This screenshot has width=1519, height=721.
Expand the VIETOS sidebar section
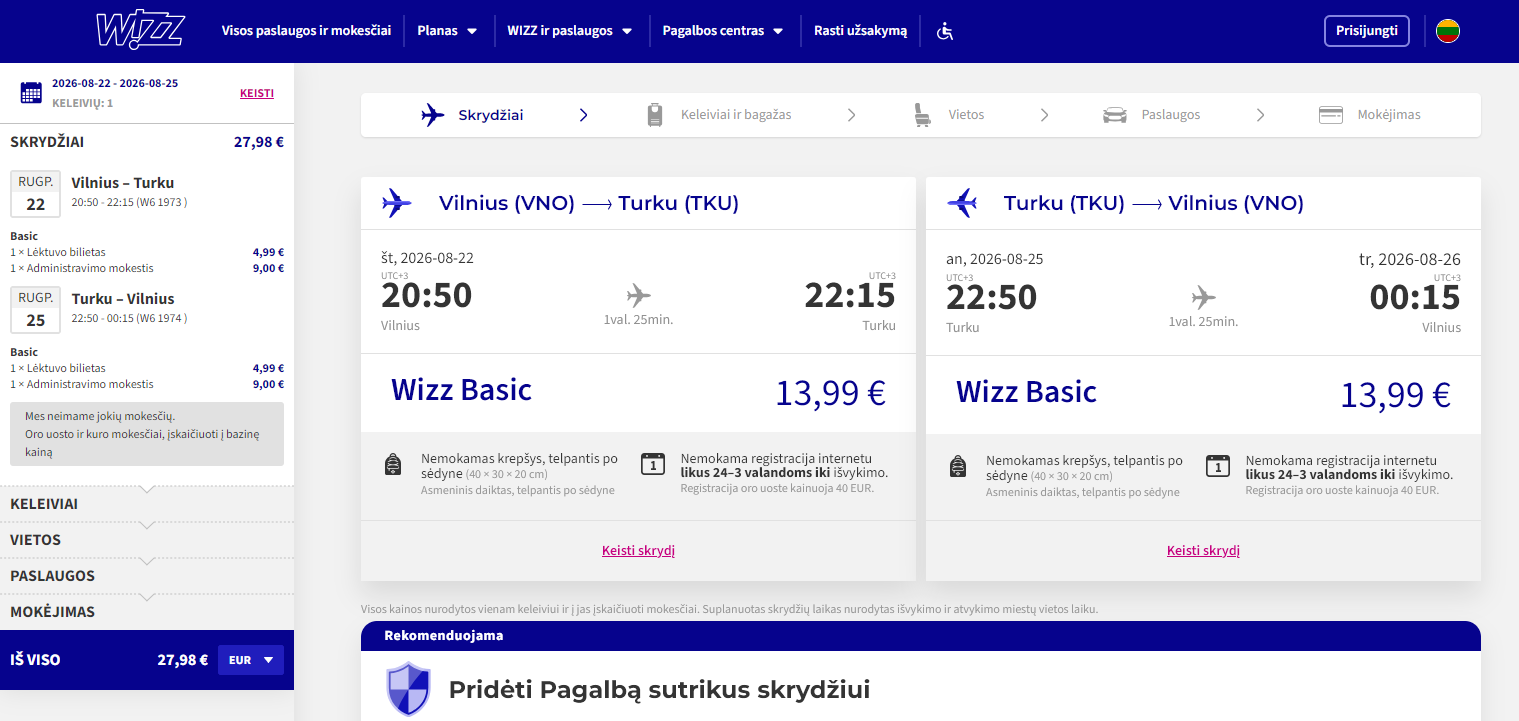pos(147,540)
